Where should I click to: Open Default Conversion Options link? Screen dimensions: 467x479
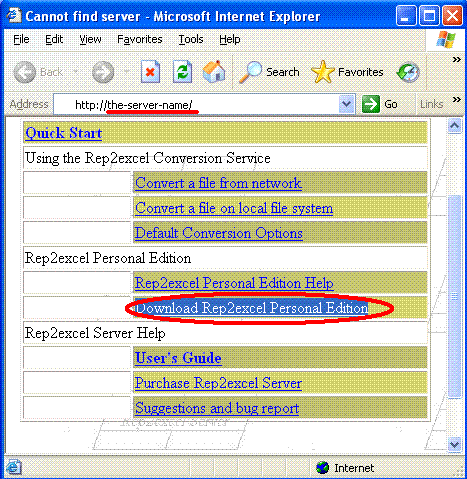pyautogui.click(x=219, y=233)
